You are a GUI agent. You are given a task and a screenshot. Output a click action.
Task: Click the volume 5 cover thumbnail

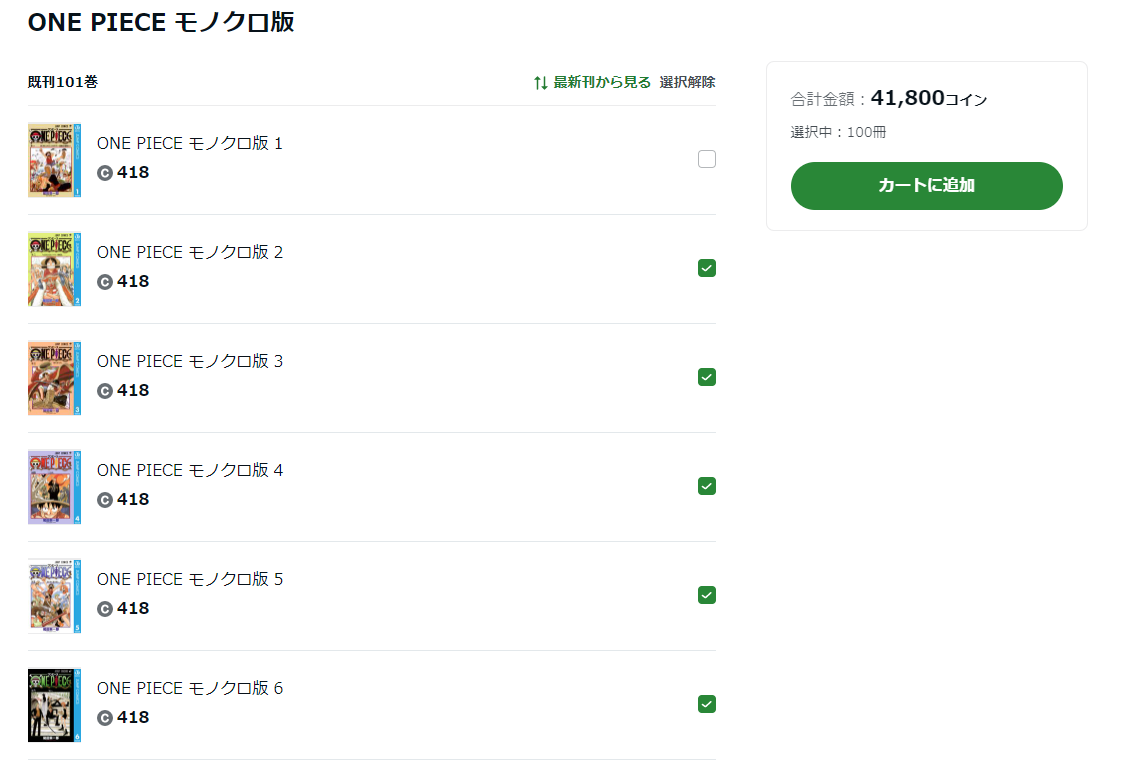[55, 596]
